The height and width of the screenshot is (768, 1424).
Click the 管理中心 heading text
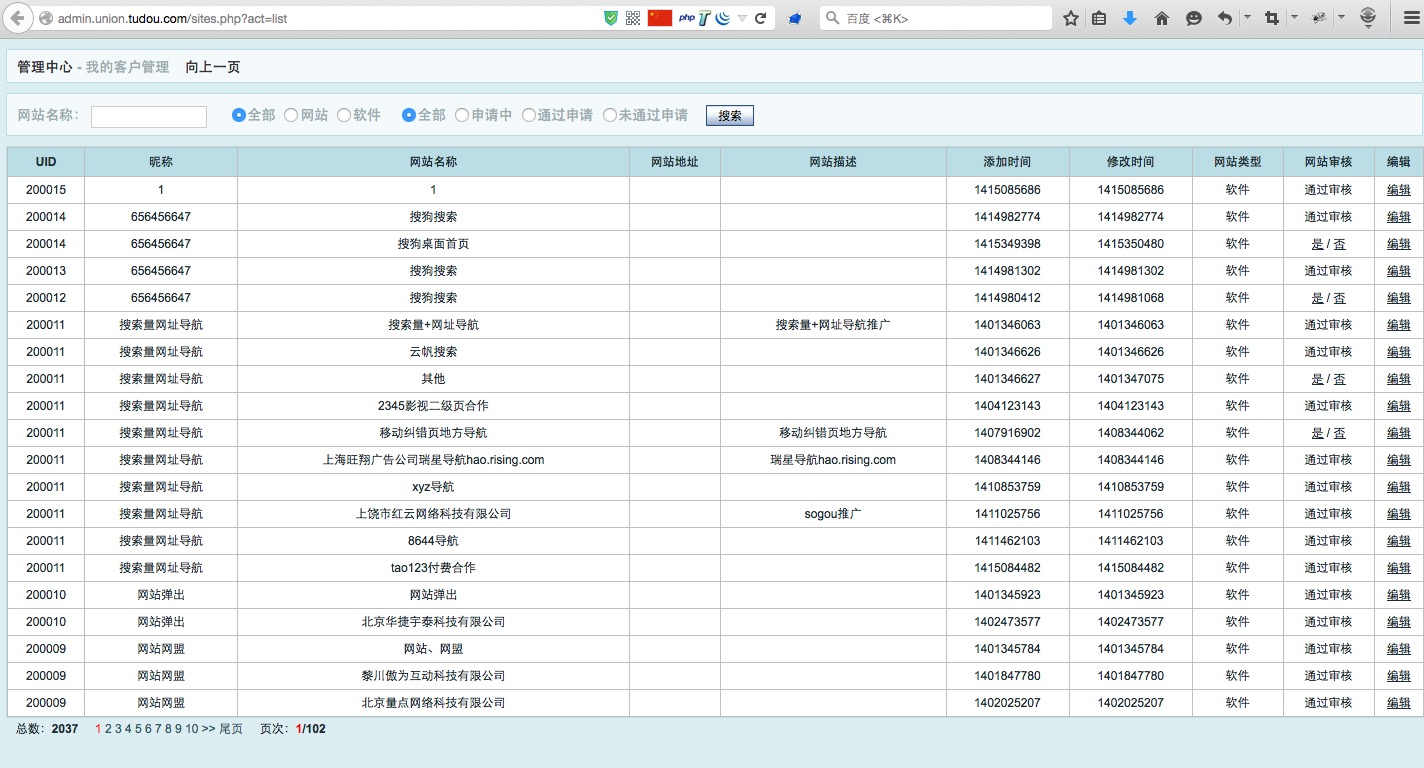pos(45,67)
